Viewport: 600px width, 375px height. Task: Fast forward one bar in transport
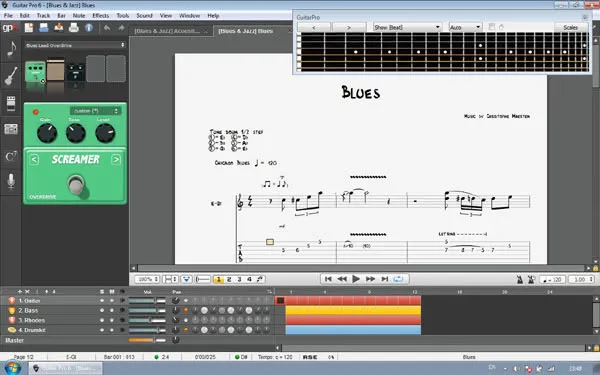(370, 279)
